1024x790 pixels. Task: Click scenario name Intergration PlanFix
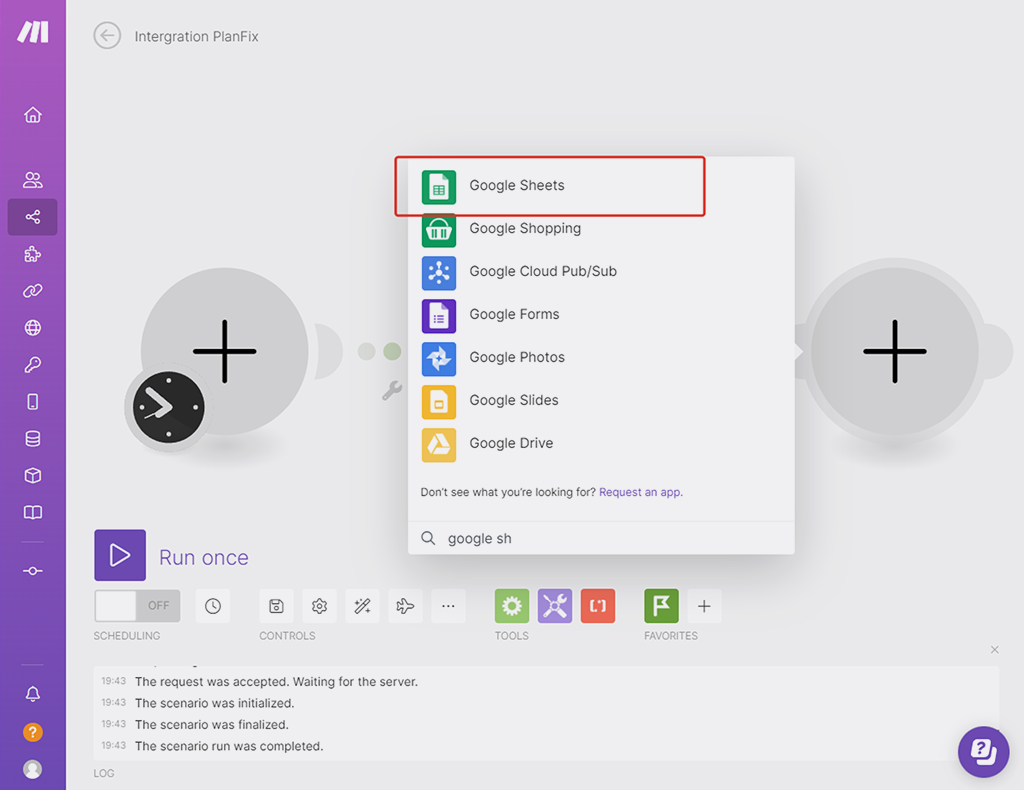coord(197,37)
